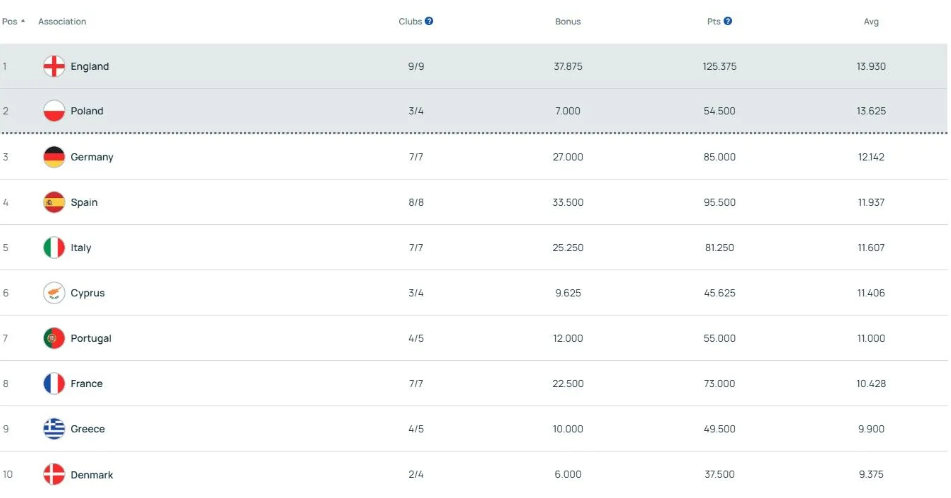
Task: Open the Pts column info icon
Action: [x=728, y=21]
